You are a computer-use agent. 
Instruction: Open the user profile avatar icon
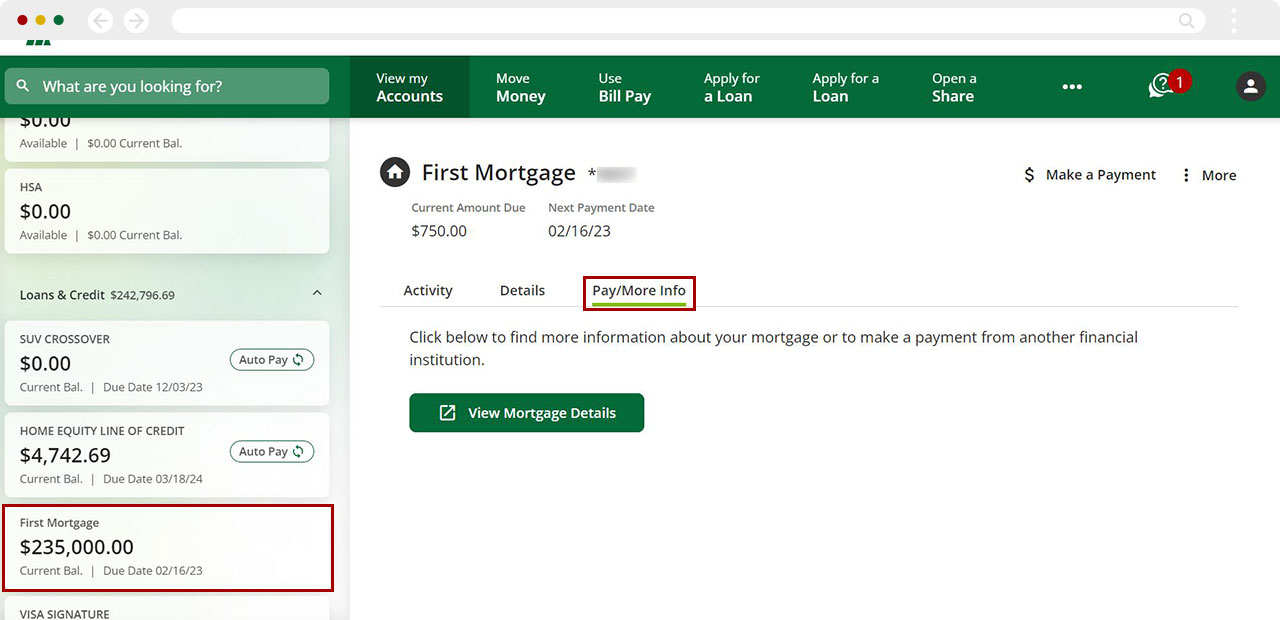pyautogui.click(x=1251, y=86)
